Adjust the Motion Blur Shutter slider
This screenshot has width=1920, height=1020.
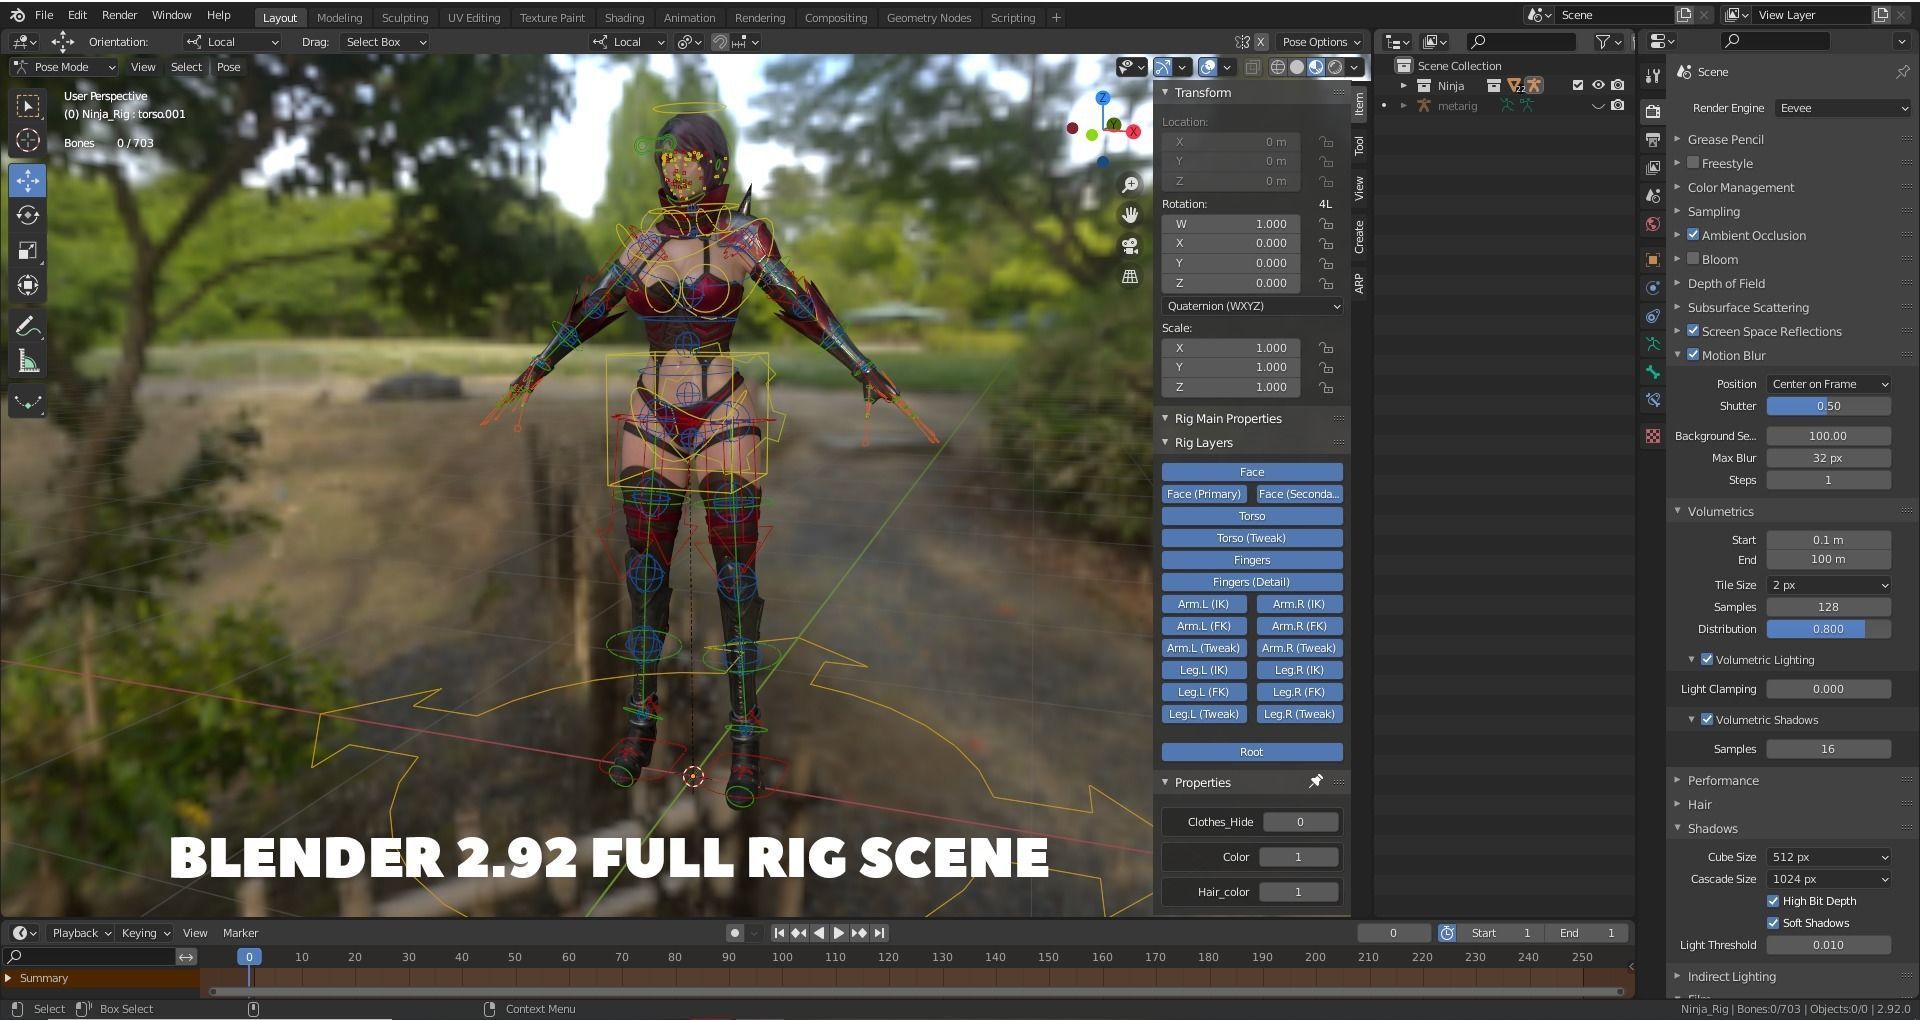tap(1829, 406)
